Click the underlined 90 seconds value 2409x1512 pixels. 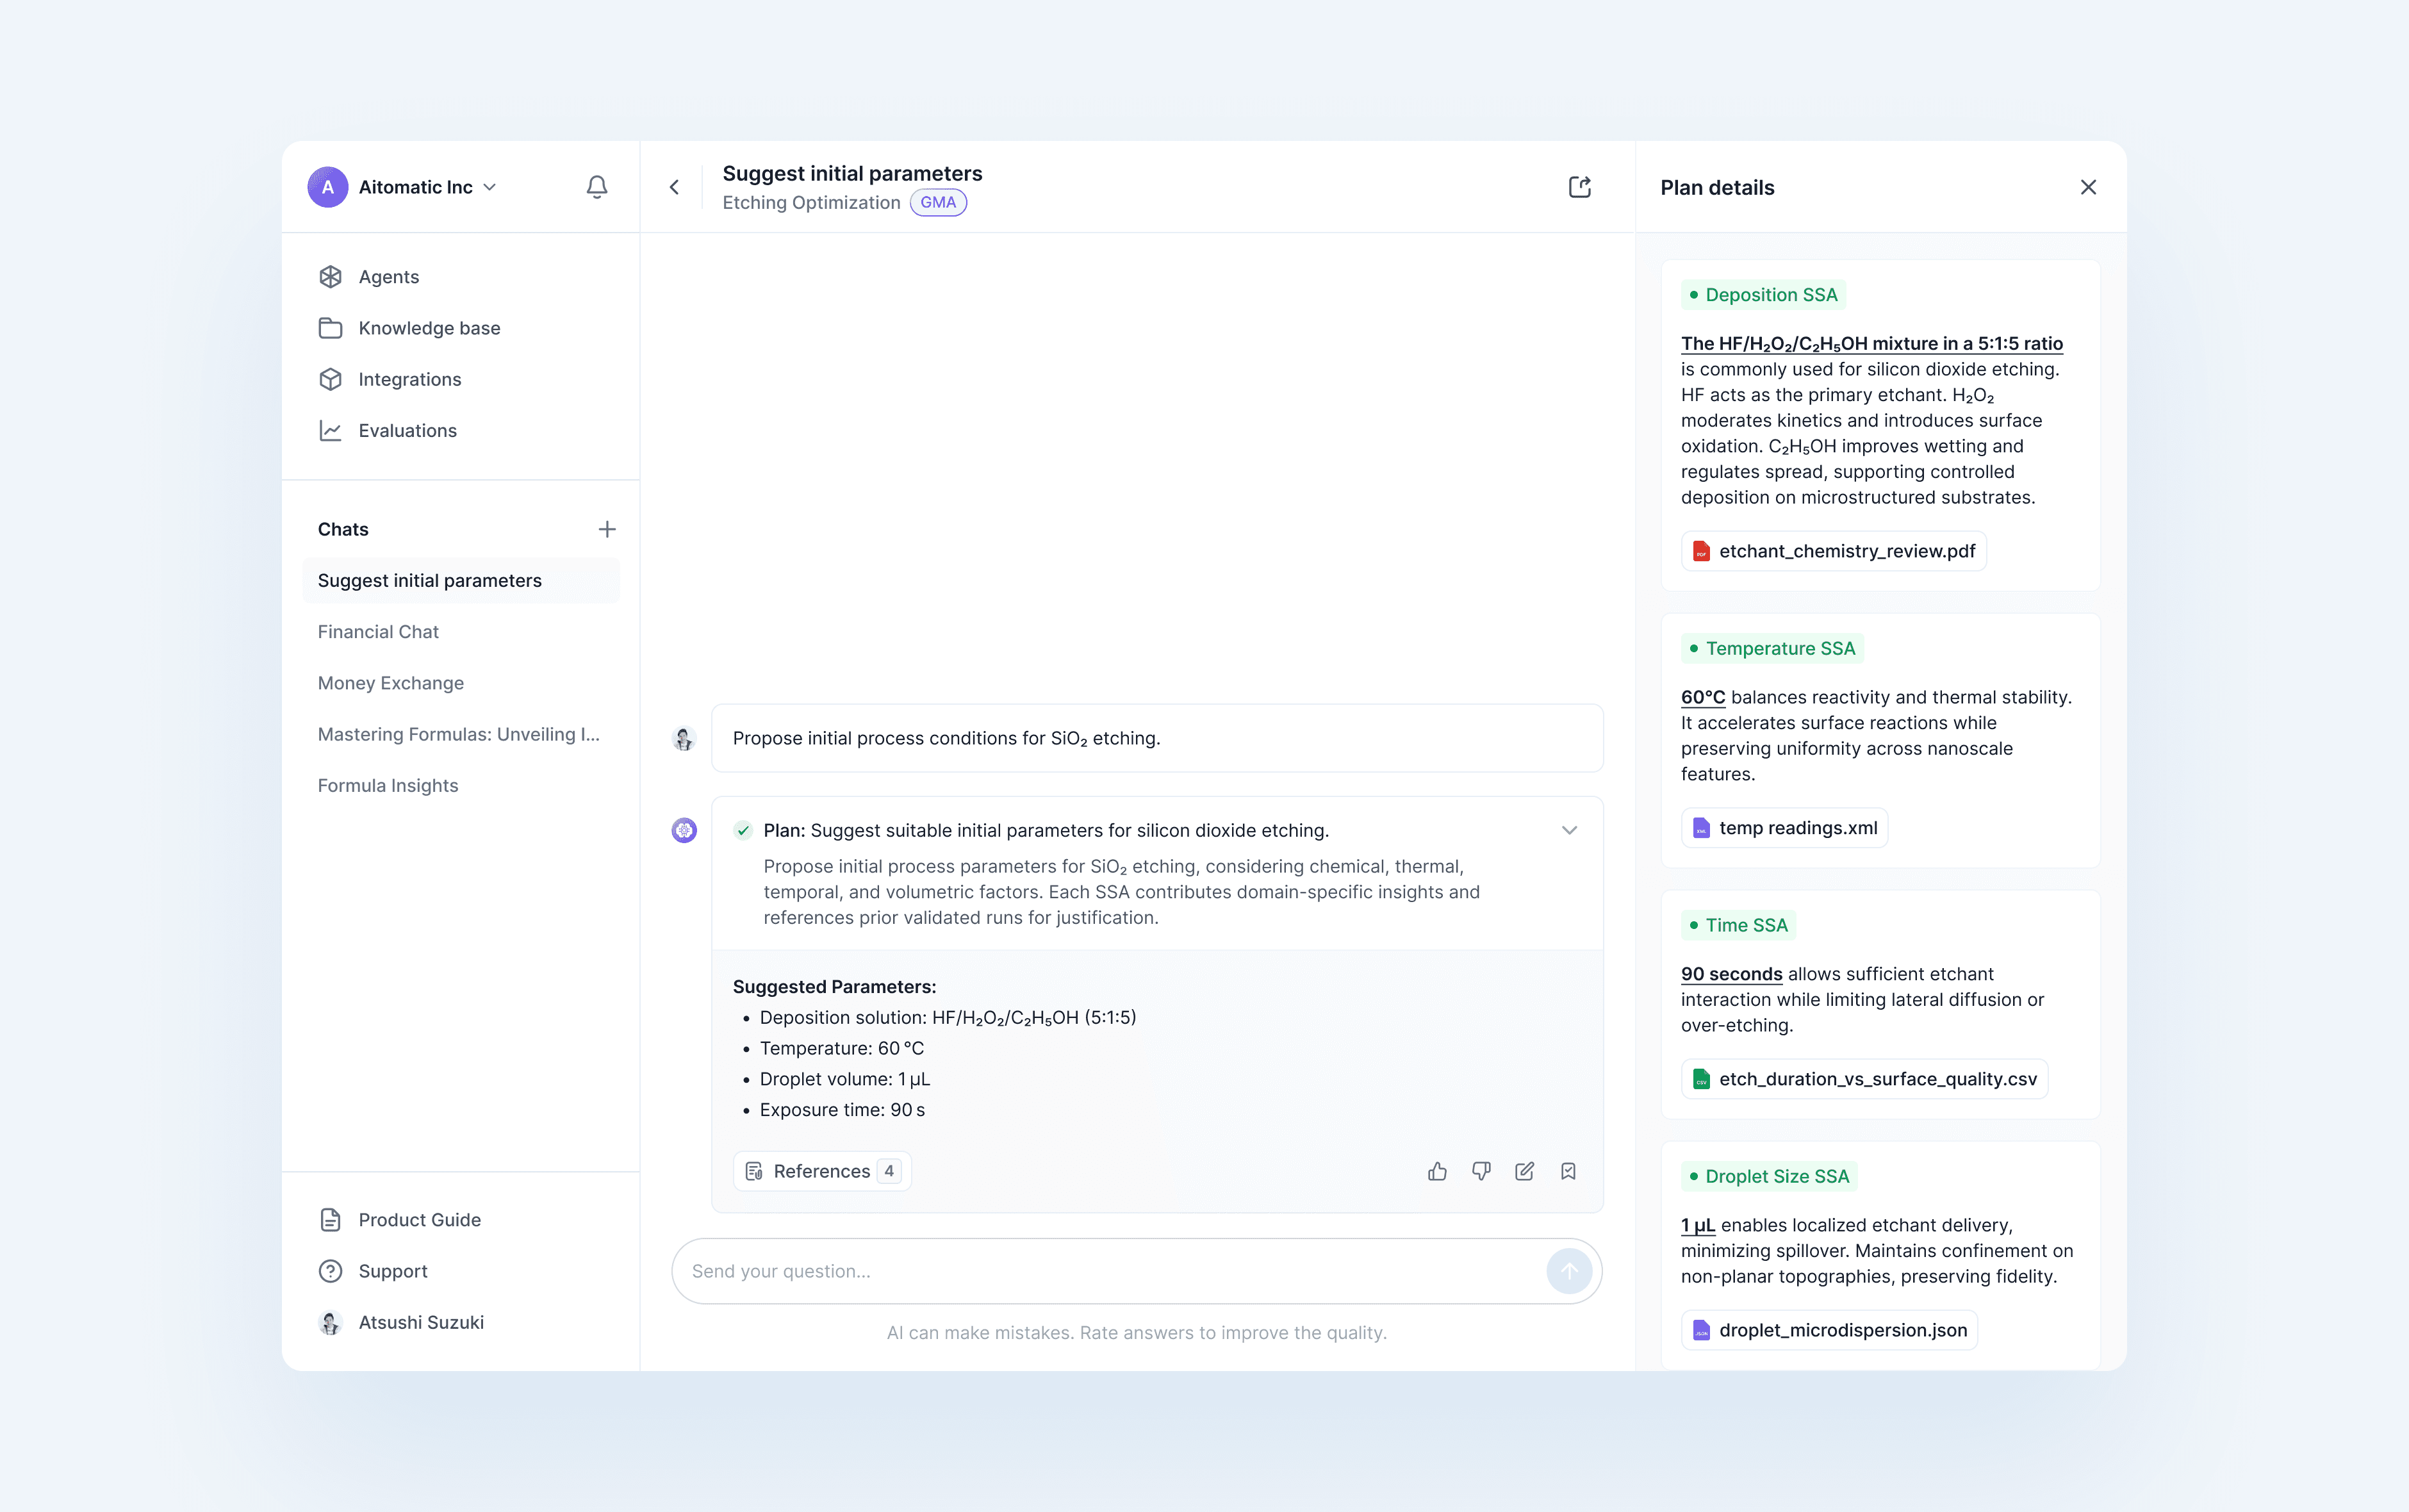(x=1732, y=974)
